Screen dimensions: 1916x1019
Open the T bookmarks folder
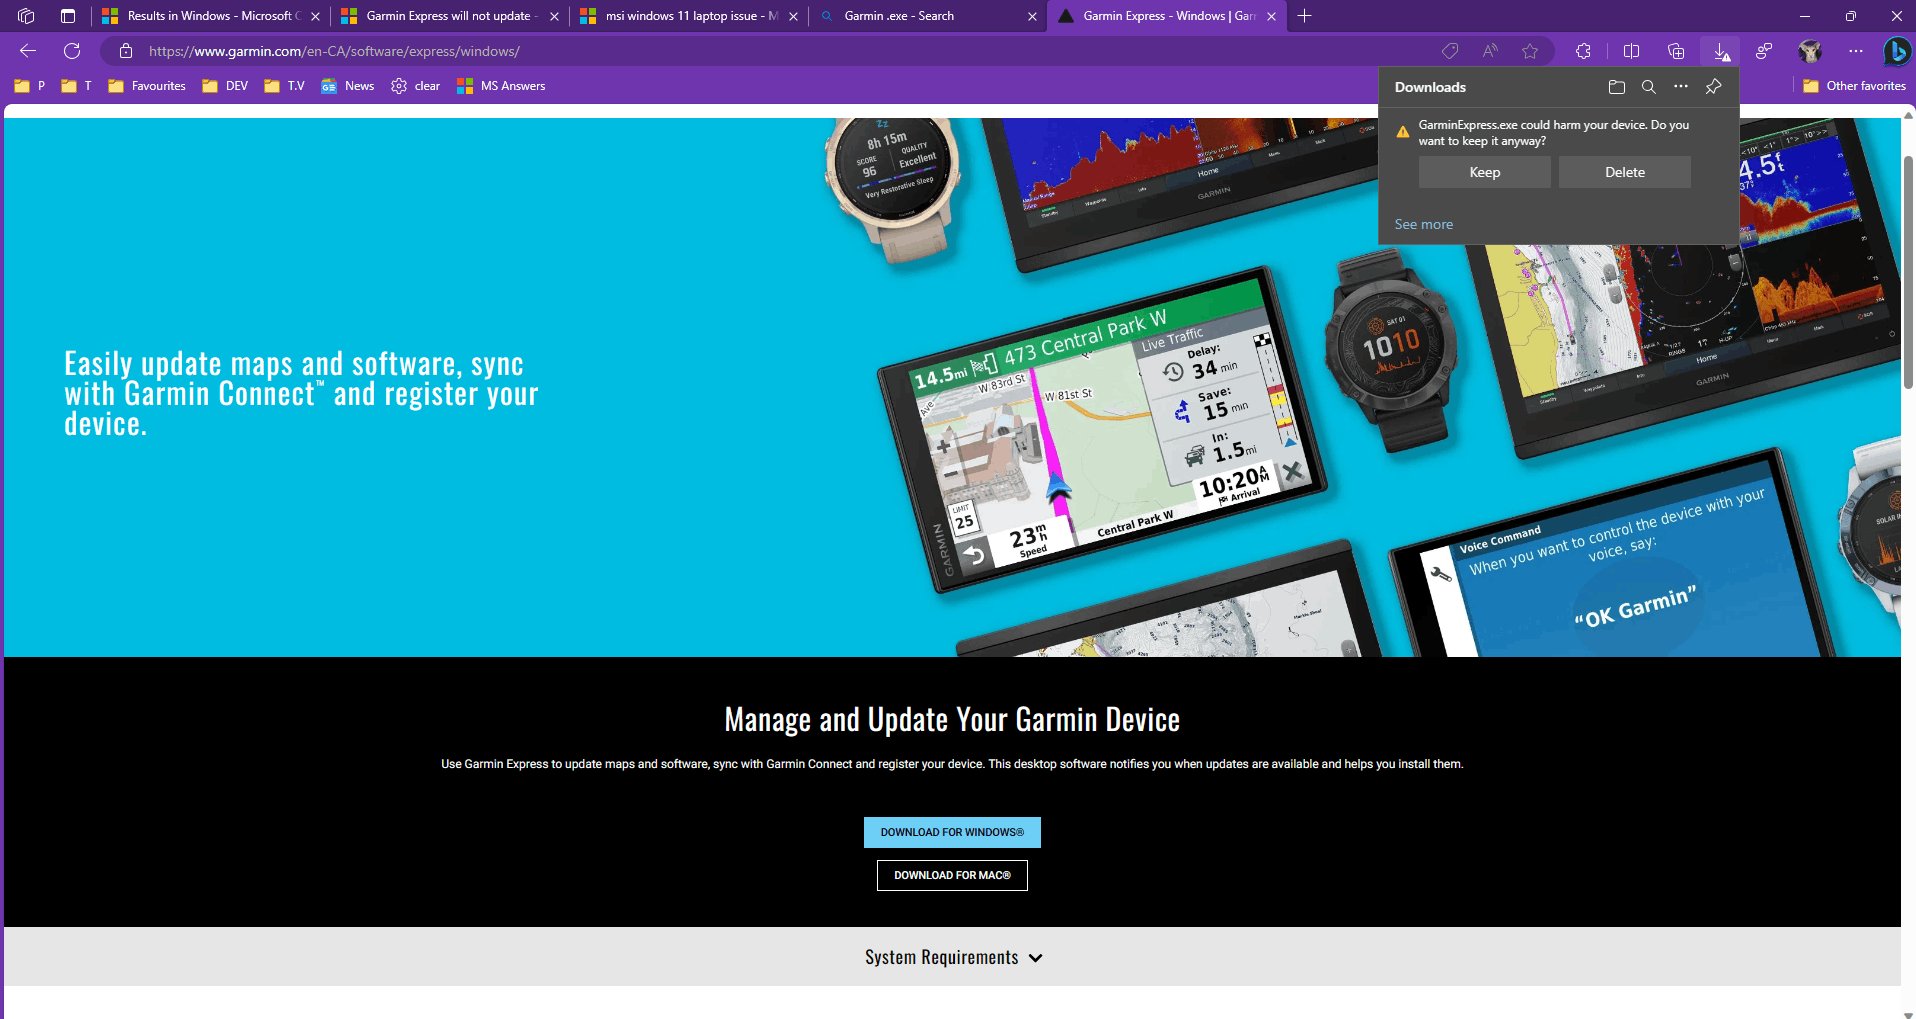tap(76, 86)
